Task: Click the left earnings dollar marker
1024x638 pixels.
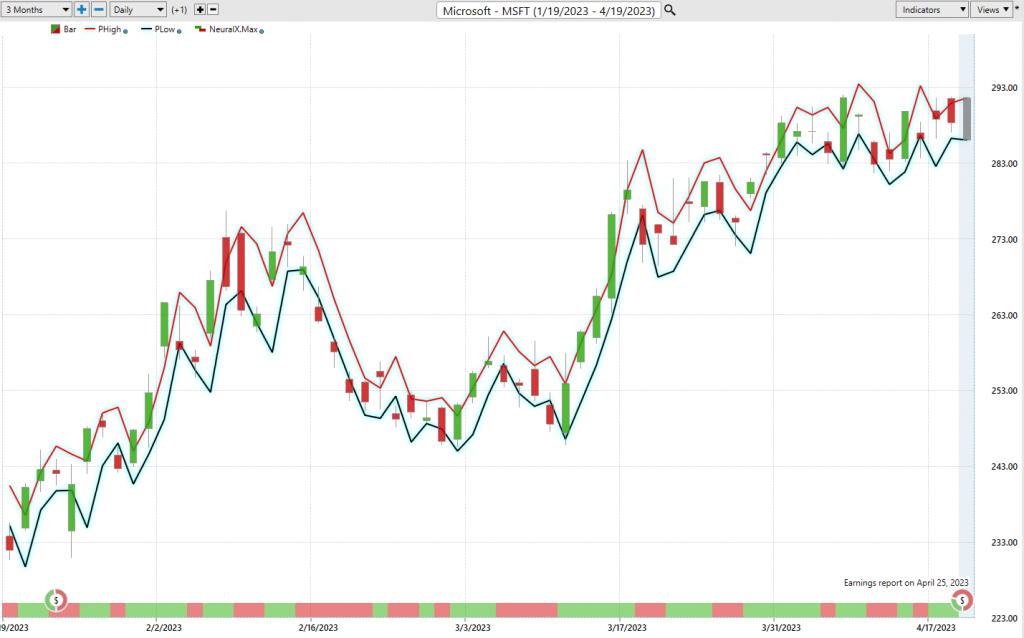Action: pos(56,600)
